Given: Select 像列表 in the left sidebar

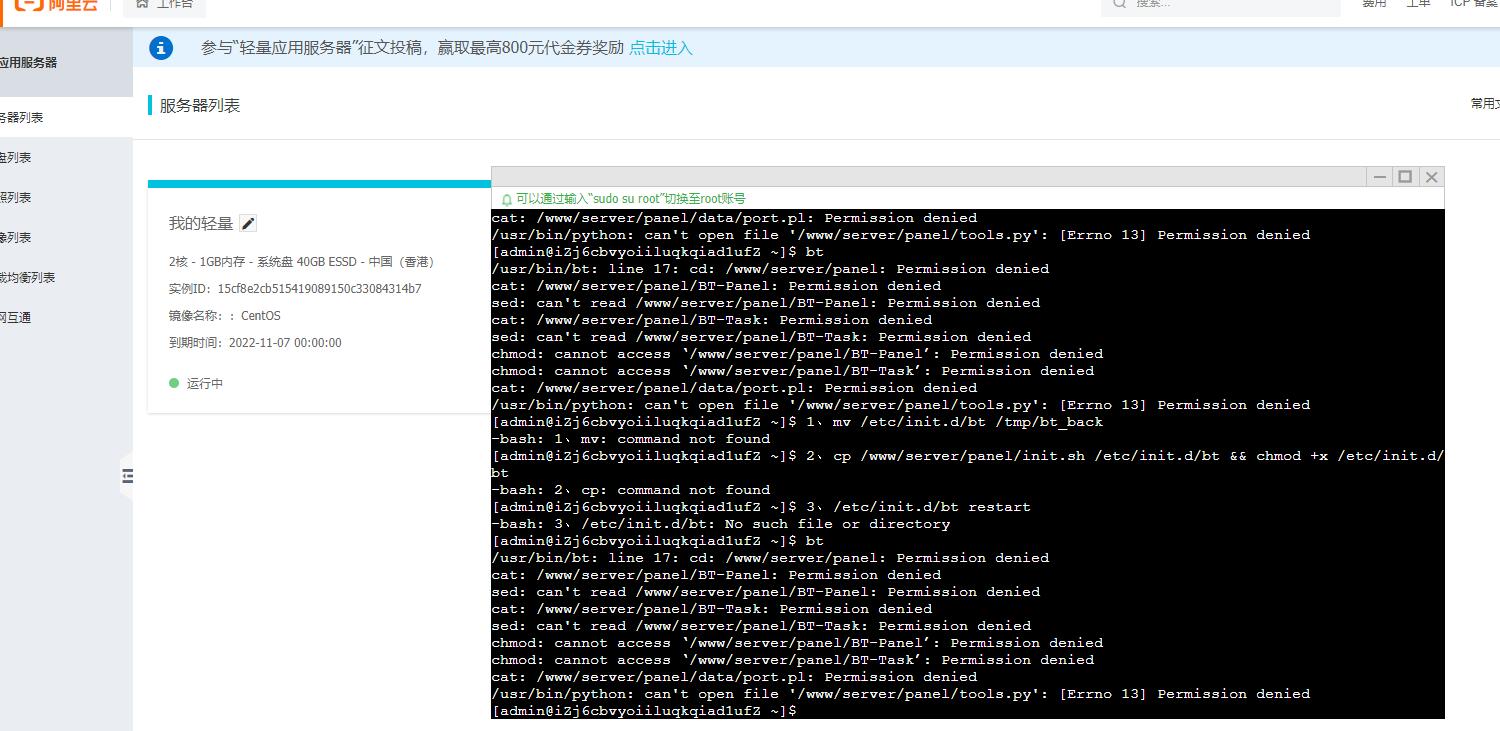Looking at the screenshot, I should [16, 238].
